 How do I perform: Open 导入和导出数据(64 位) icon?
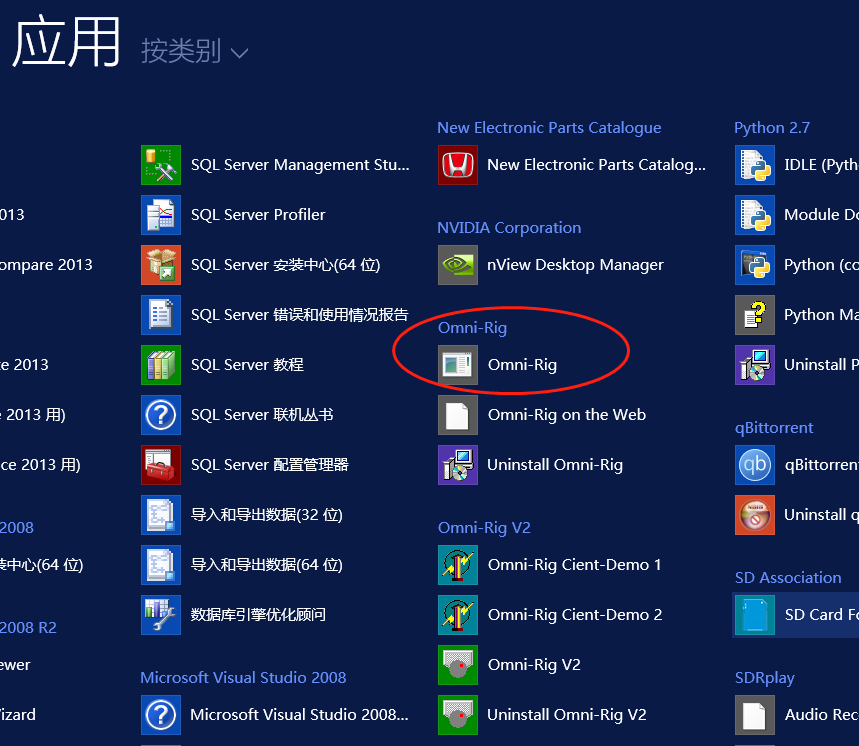pyautogui.click(x=161, y=565)
